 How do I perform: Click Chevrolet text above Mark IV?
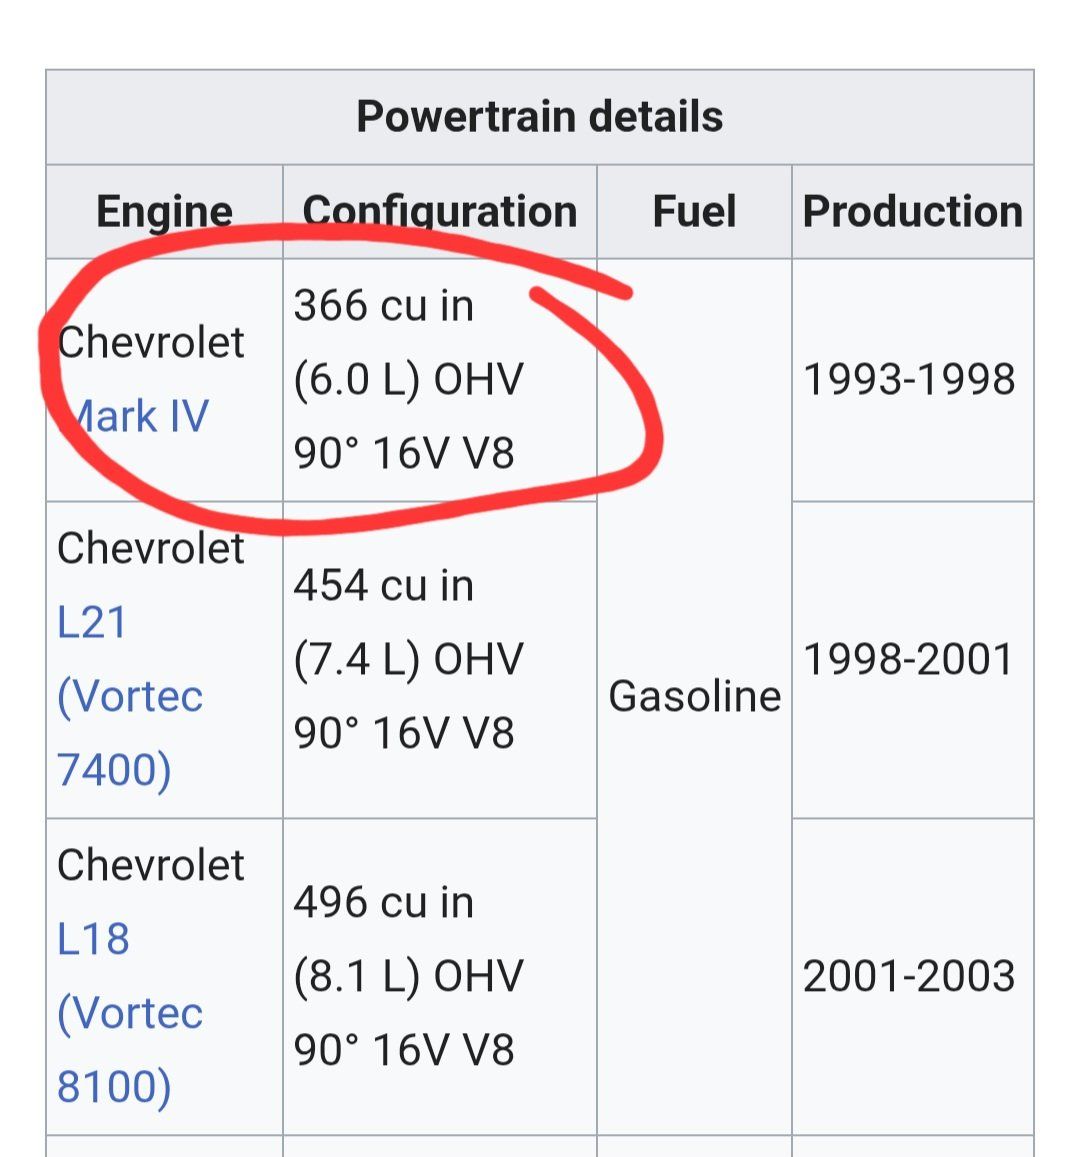[151, 343]
